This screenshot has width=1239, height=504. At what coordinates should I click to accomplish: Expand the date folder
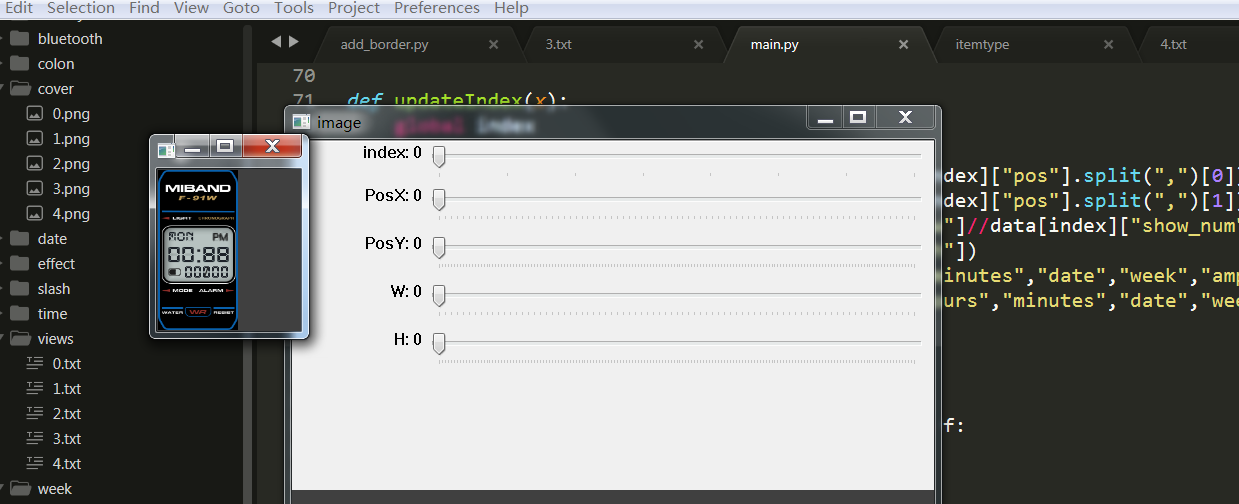tap(52, 239)
